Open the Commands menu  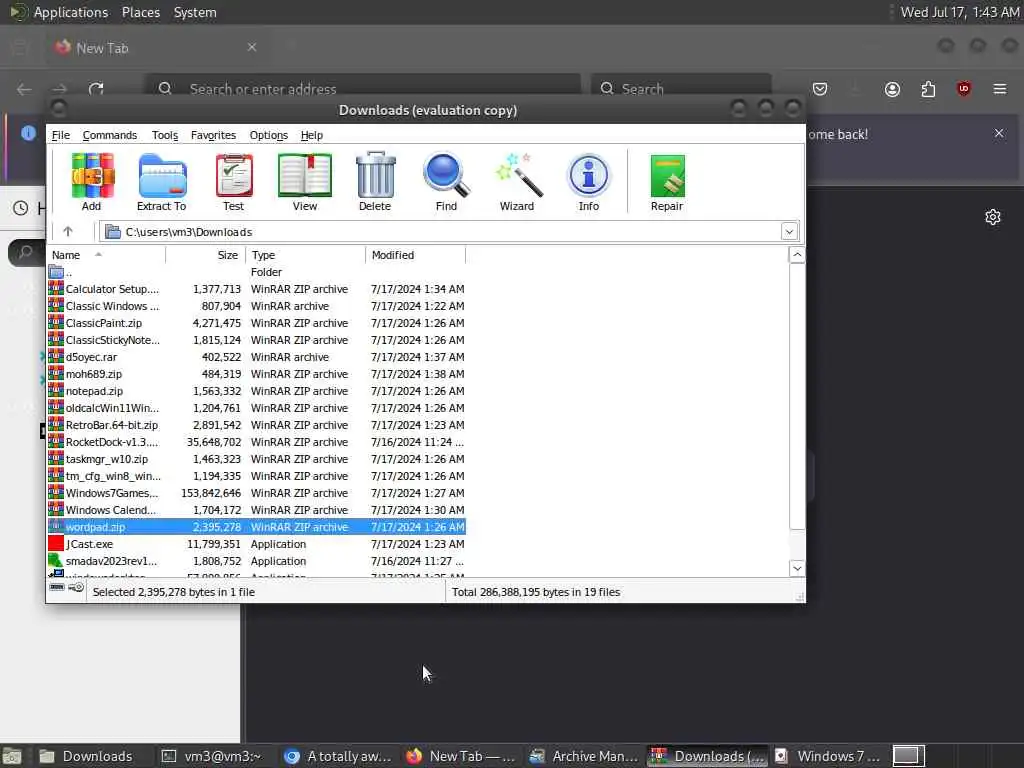pos(110,135)
